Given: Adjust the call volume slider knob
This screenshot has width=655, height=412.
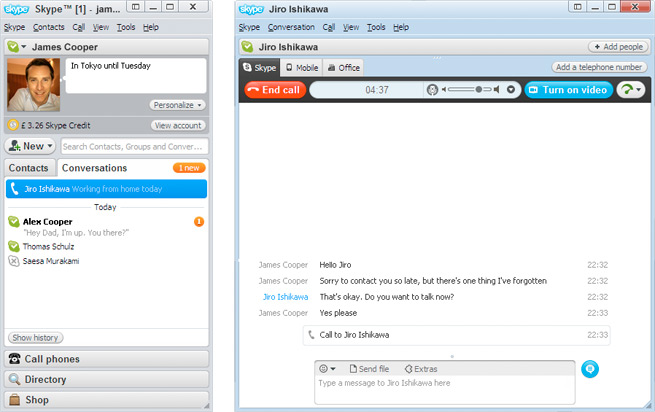Looking at the screenshot, I should click(x=479, y=89).
